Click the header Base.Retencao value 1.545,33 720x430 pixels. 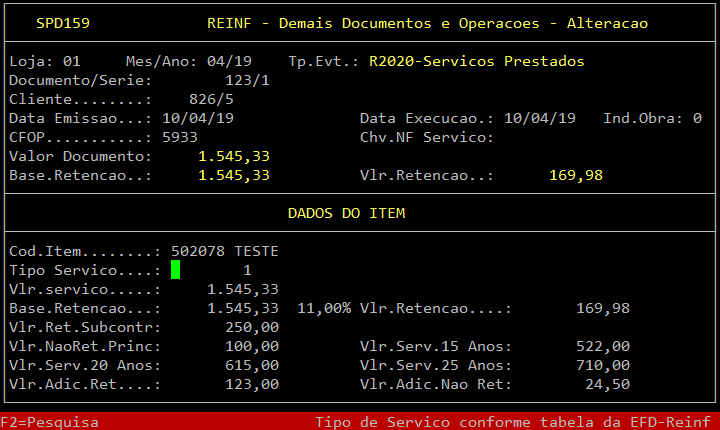pos(234,175)
